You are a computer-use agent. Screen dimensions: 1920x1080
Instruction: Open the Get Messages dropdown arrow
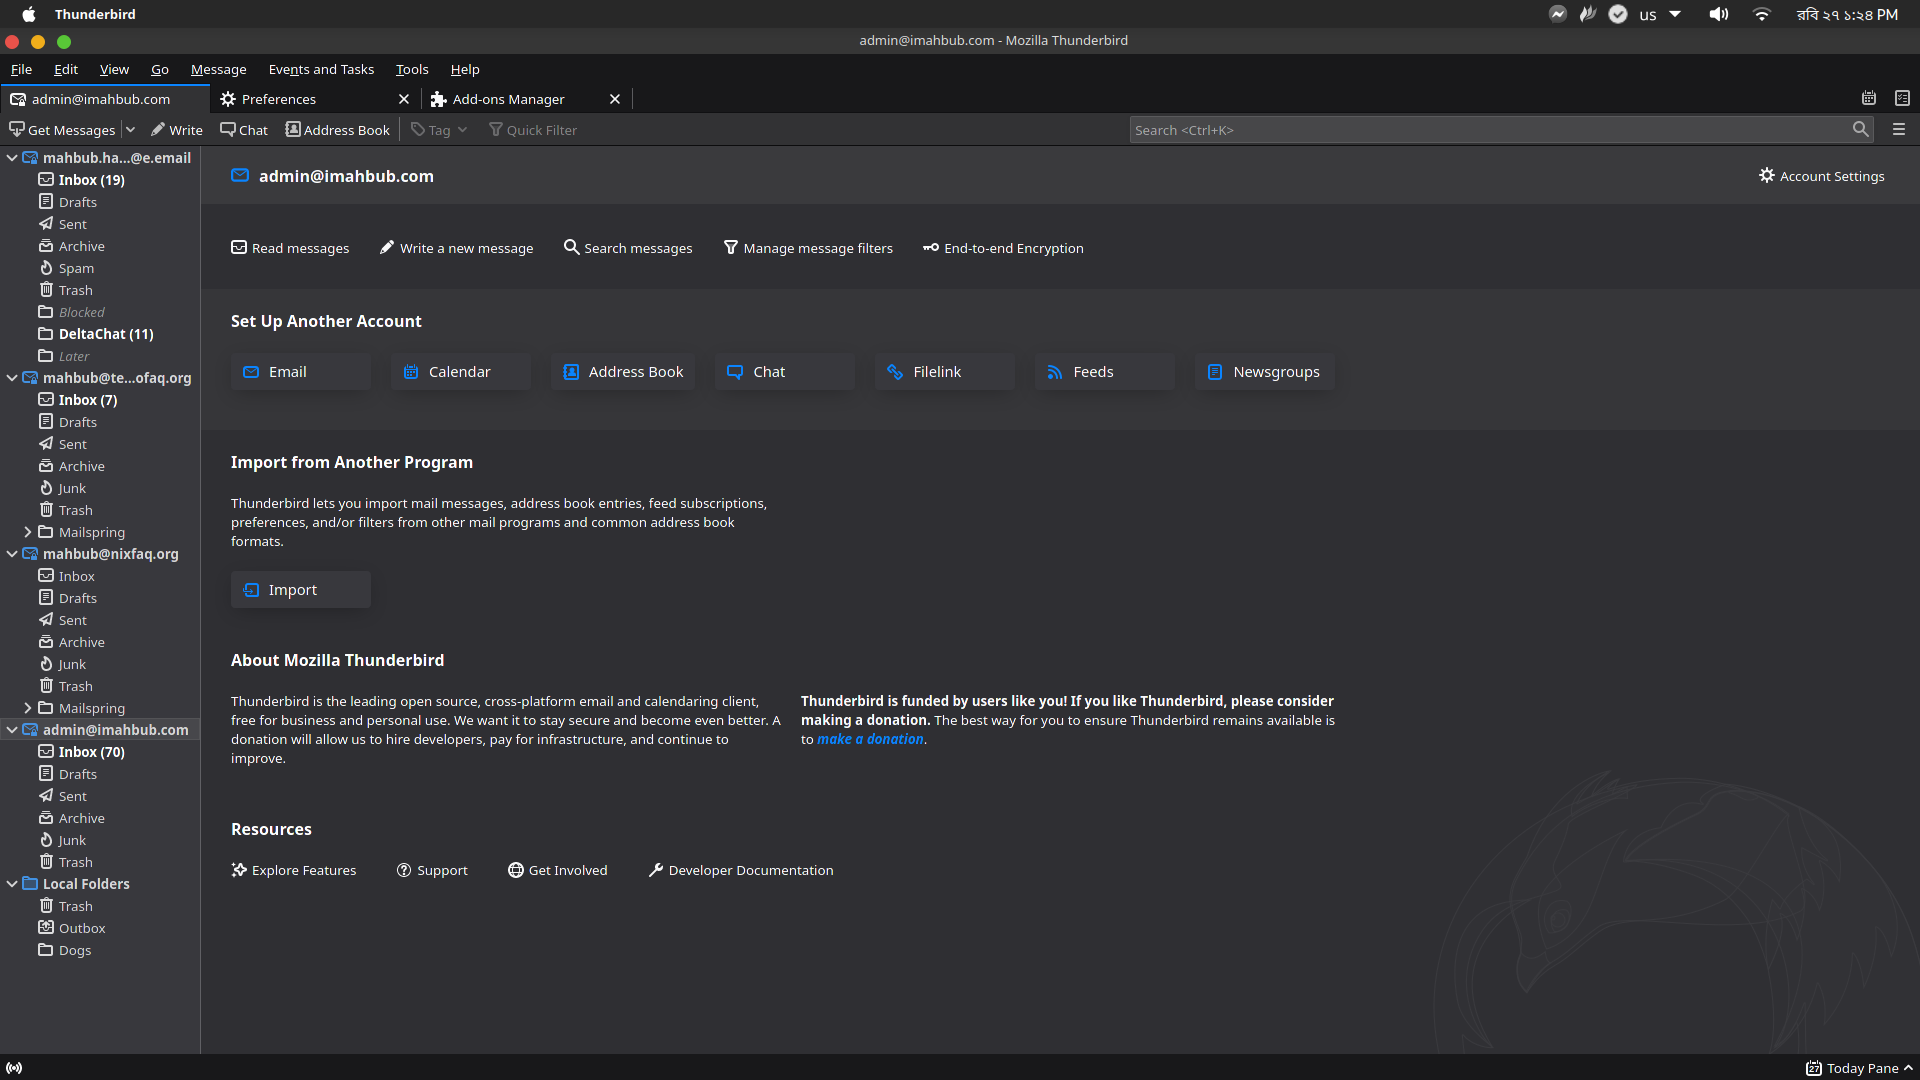tap(130, 130)
